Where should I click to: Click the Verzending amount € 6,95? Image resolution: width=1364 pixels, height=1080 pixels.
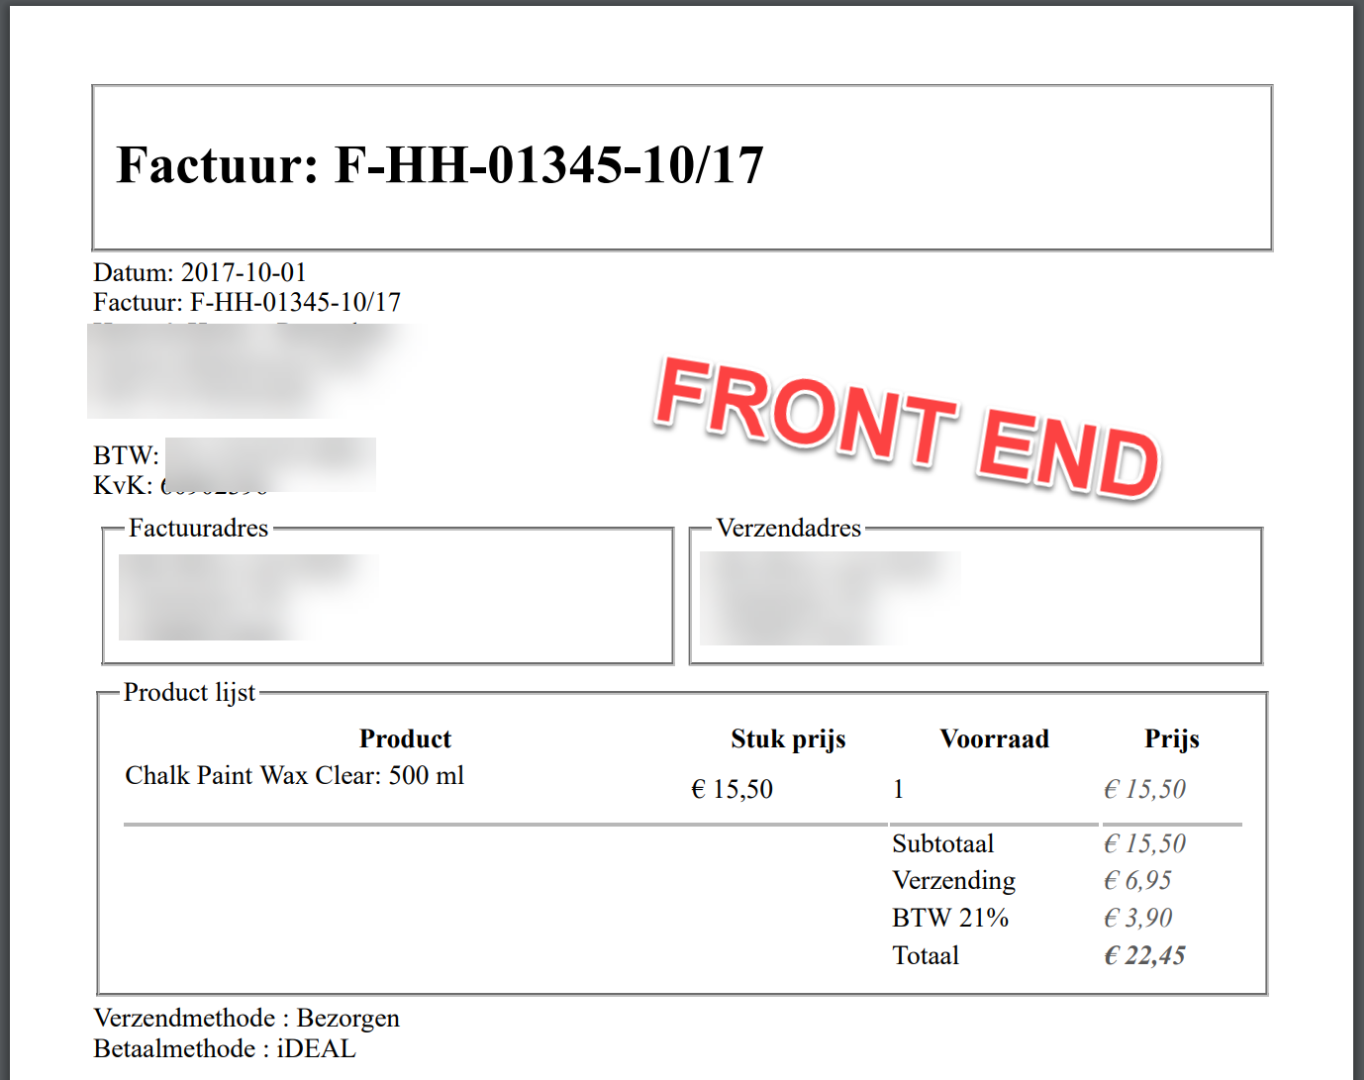click(1137, 881)
